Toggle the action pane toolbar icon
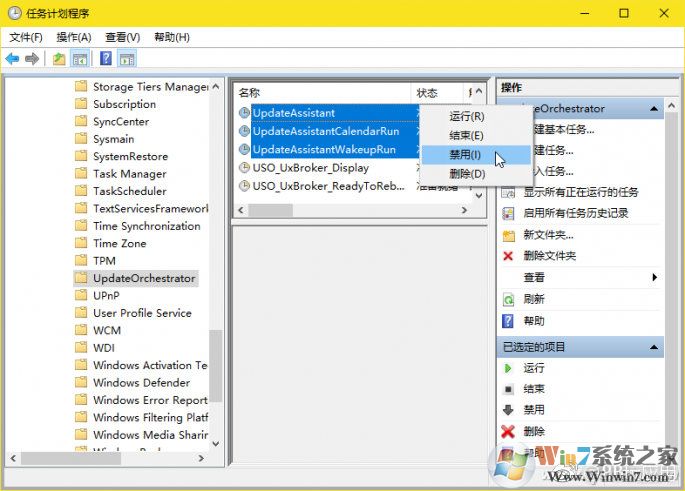 coord(127,59)
